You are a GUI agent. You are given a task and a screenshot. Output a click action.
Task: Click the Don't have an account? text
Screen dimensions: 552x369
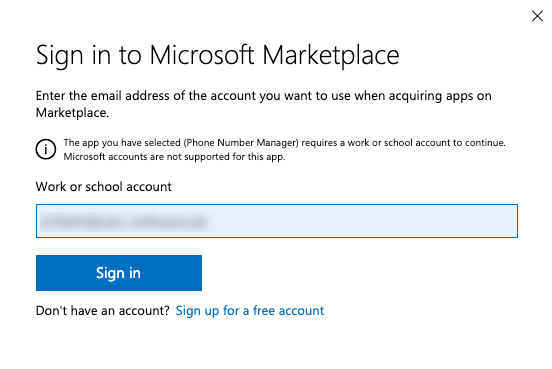(103, 311)
